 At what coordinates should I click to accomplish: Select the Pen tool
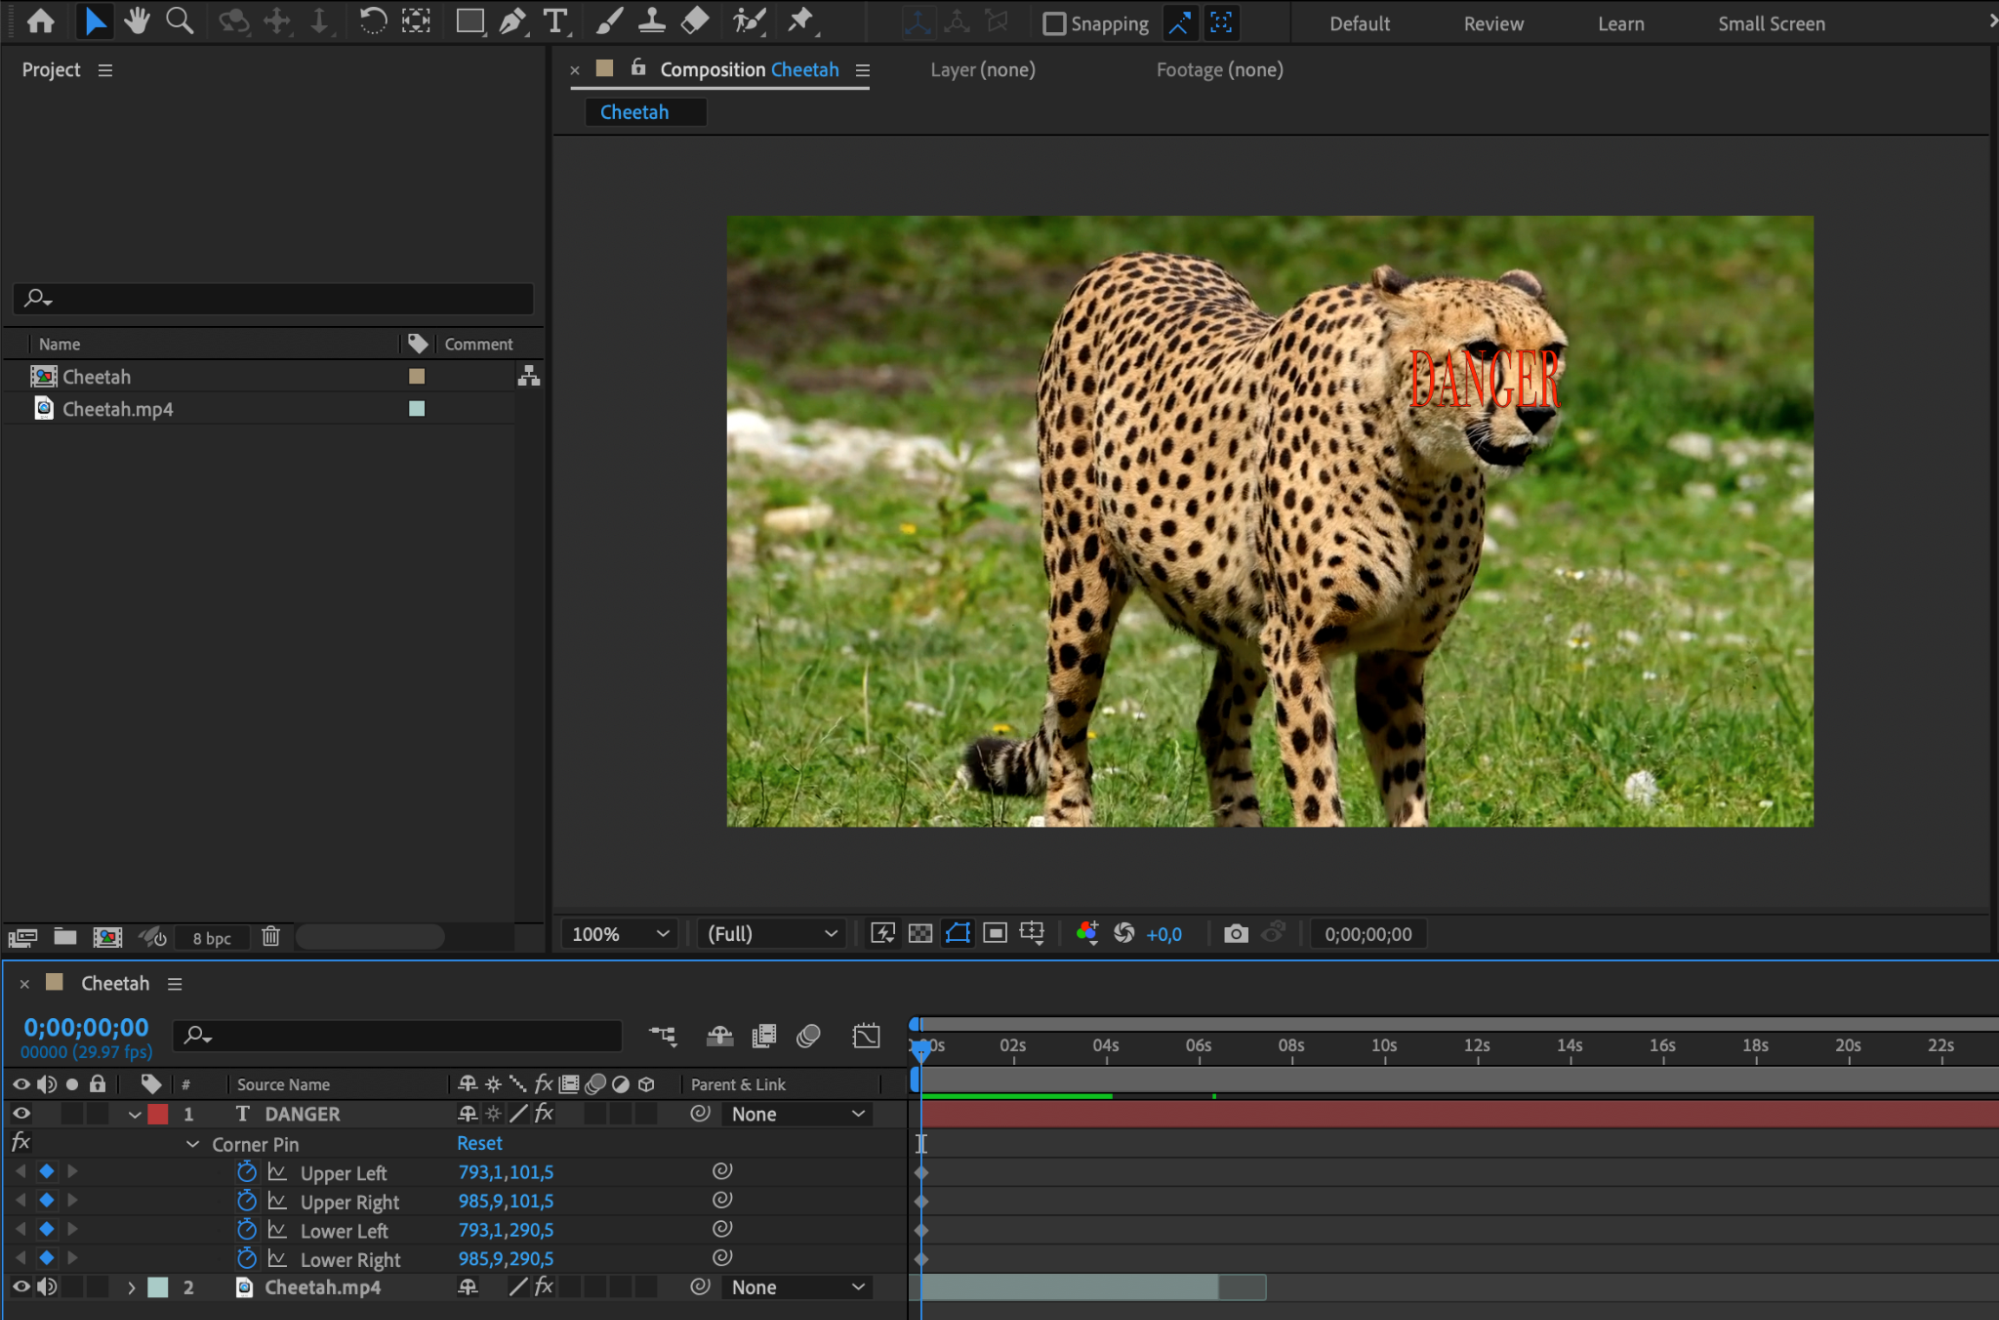[512, 21]
